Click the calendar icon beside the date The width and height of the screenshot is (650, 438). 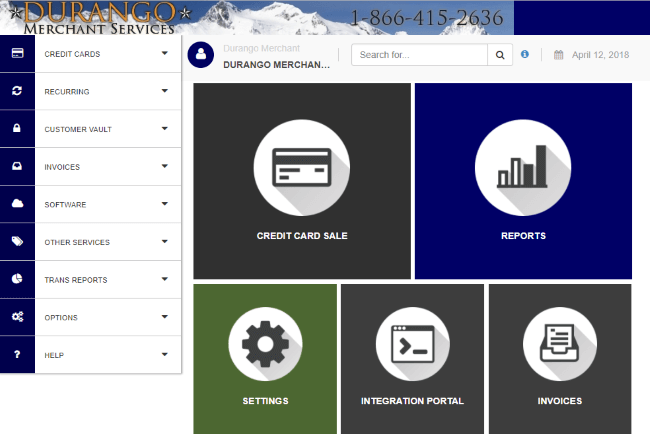point(558,55)
